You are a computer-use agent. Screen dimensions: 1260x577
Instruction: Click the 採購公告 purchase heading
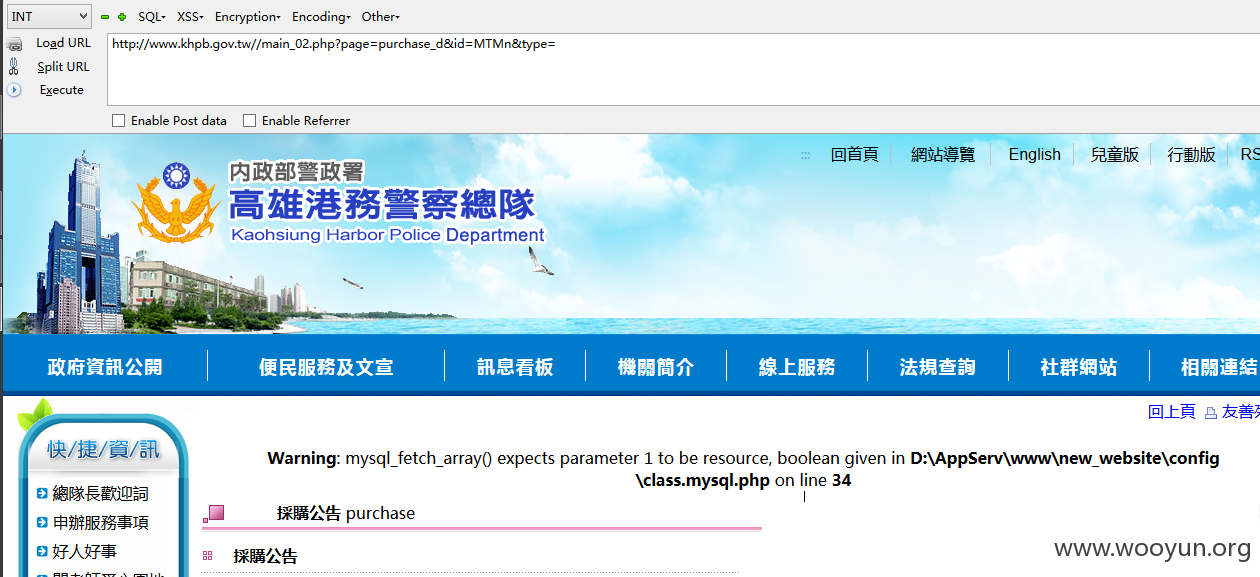[x=346, y=513]
